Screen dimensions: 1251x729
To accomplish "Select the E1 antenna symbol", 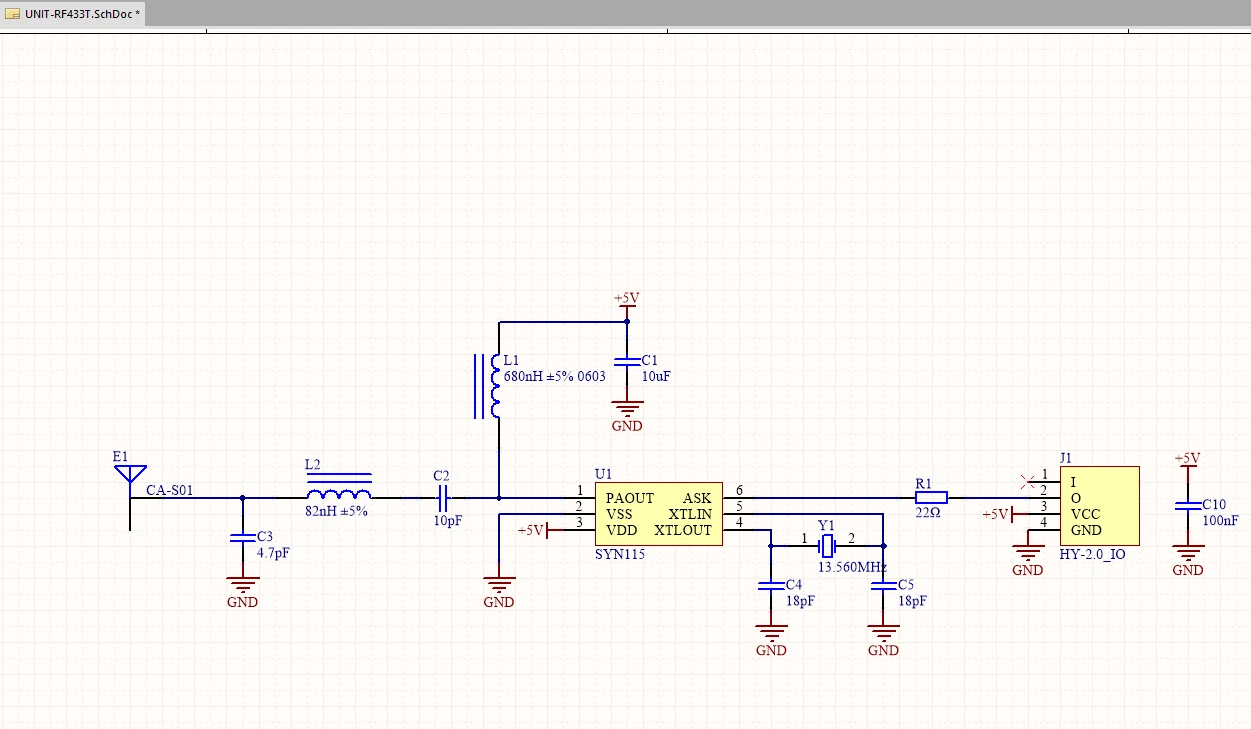I will 130,475.
